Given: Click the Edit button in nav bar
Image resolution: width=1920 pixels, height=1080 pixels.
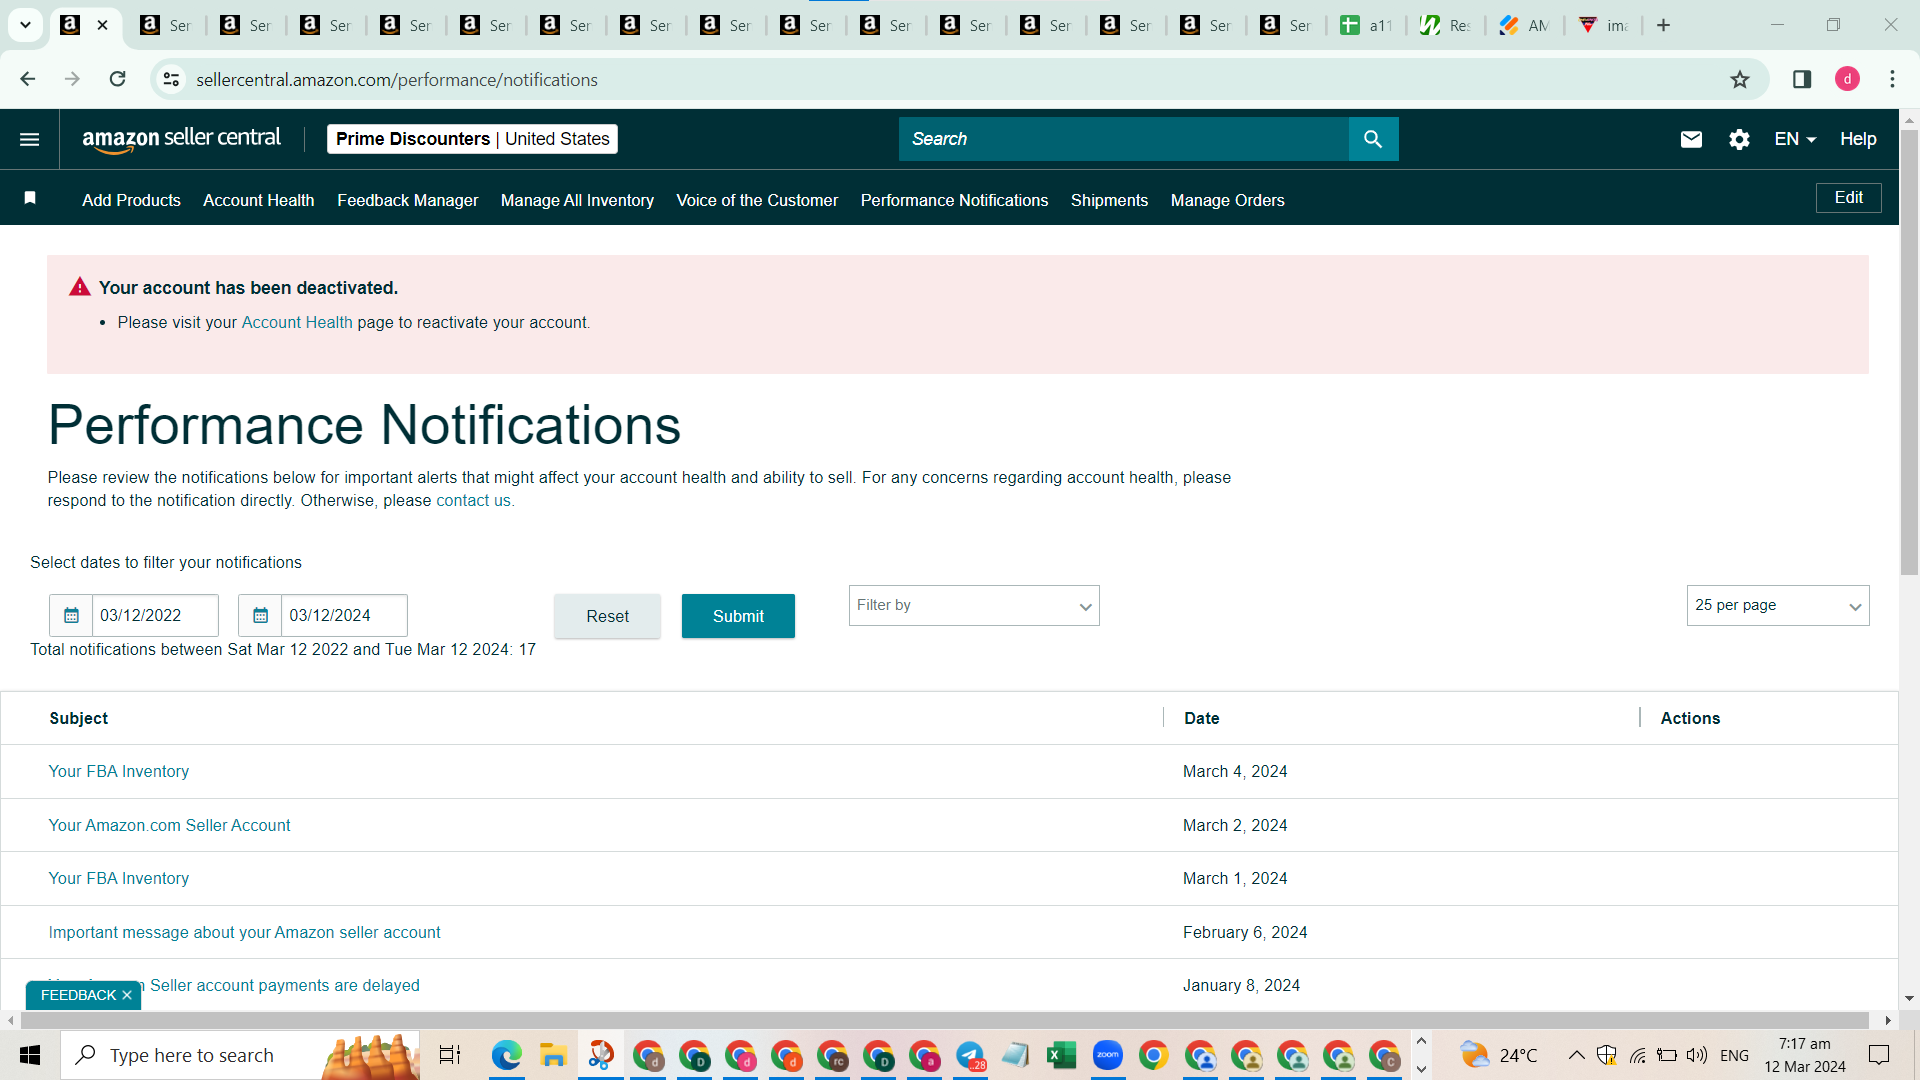Looking at the screenshot, I should coord(1848,198).
